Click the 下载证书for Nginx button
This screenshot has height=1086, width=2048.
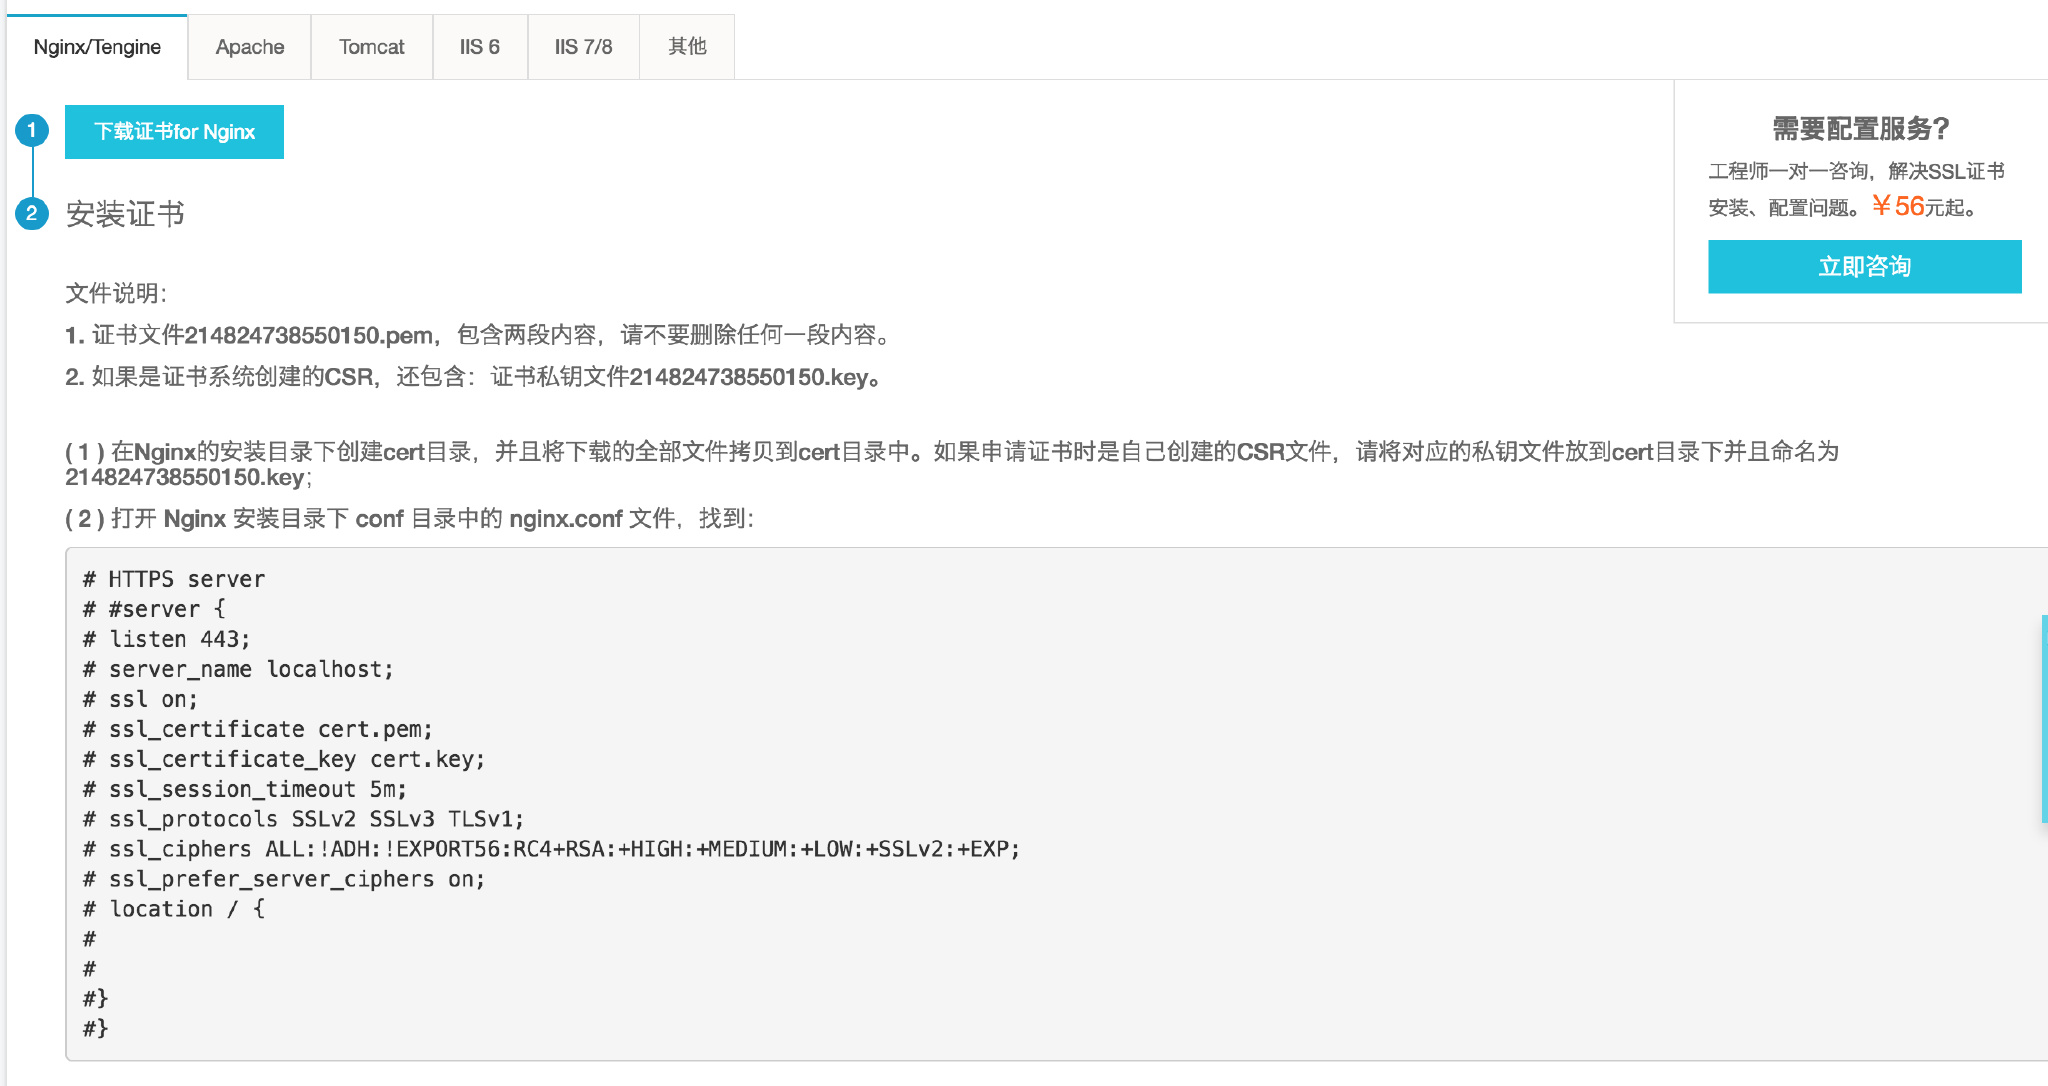coord(174,132)
